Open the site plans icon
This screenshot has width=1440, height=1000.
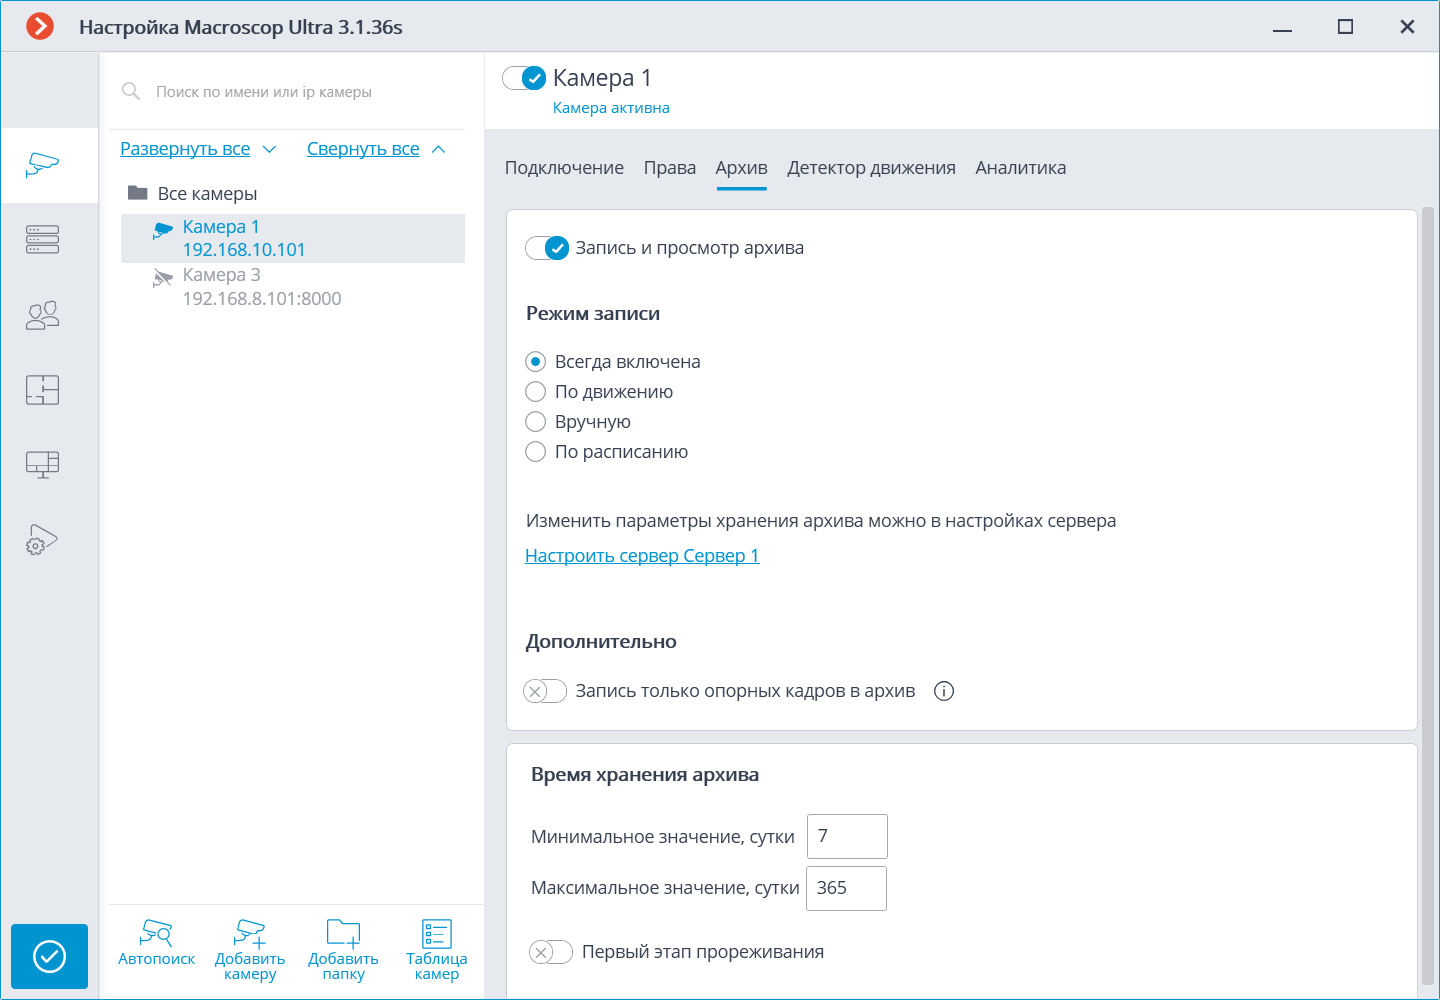tap(43, 389)
